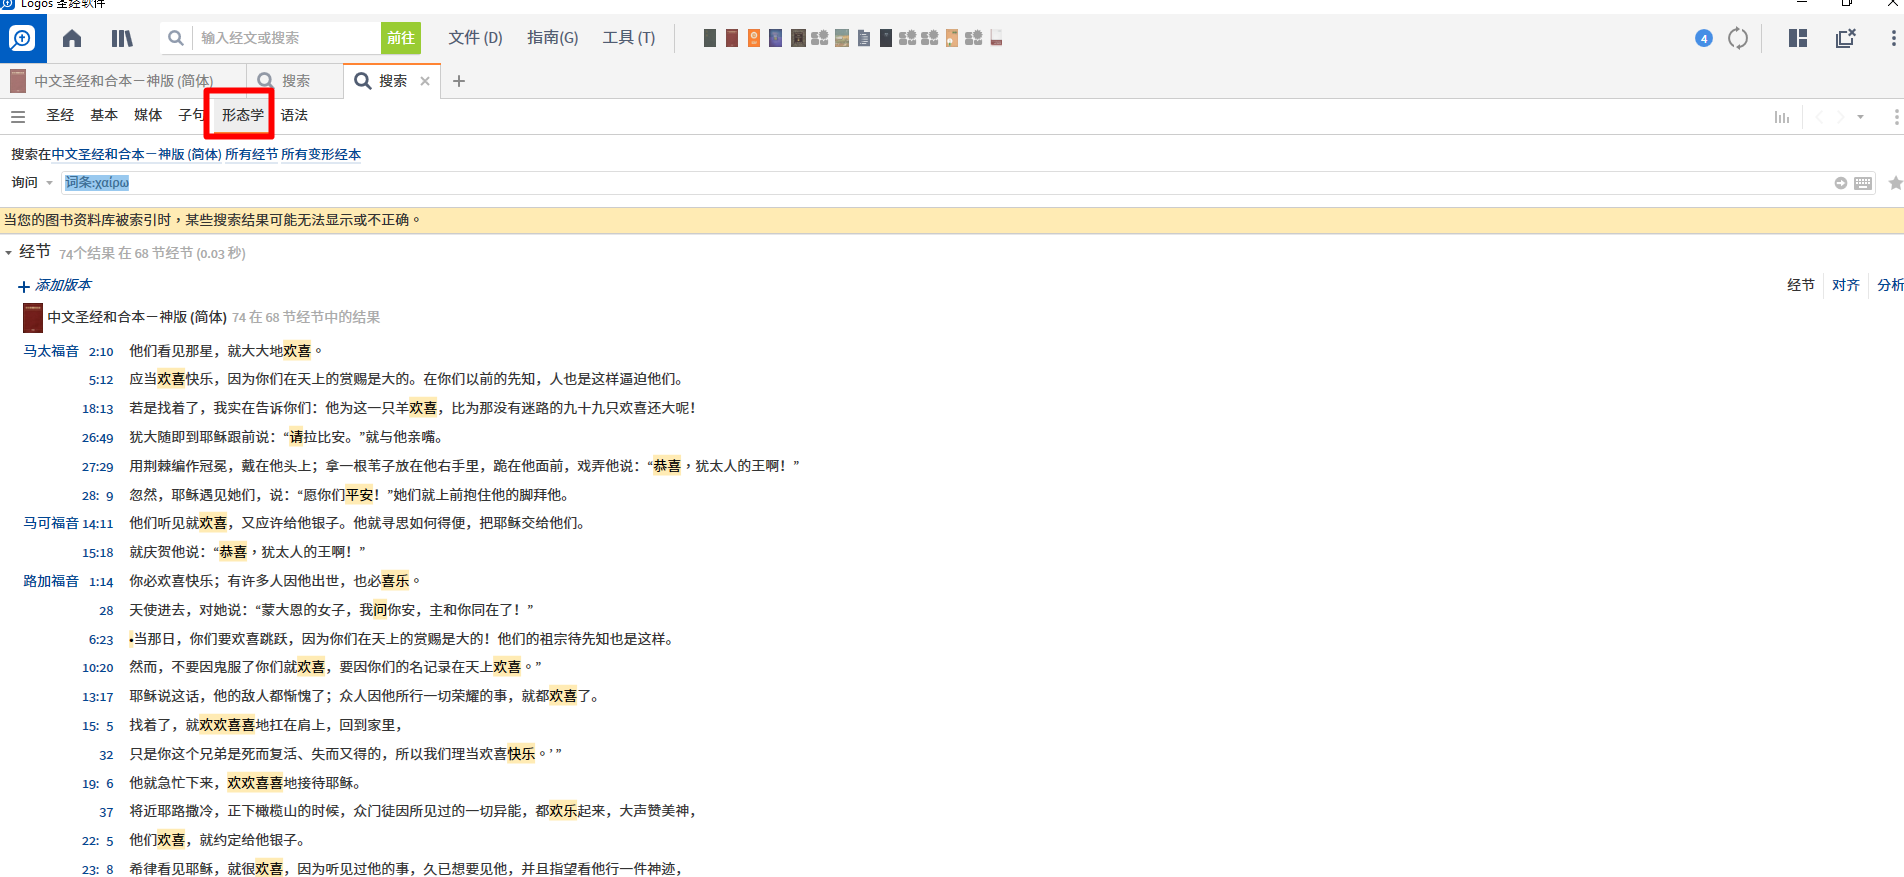Open the landscape painting book shortcut
Image resolution: width=1904 pixels, height=877 pixels.
click(x=842, y=38)
